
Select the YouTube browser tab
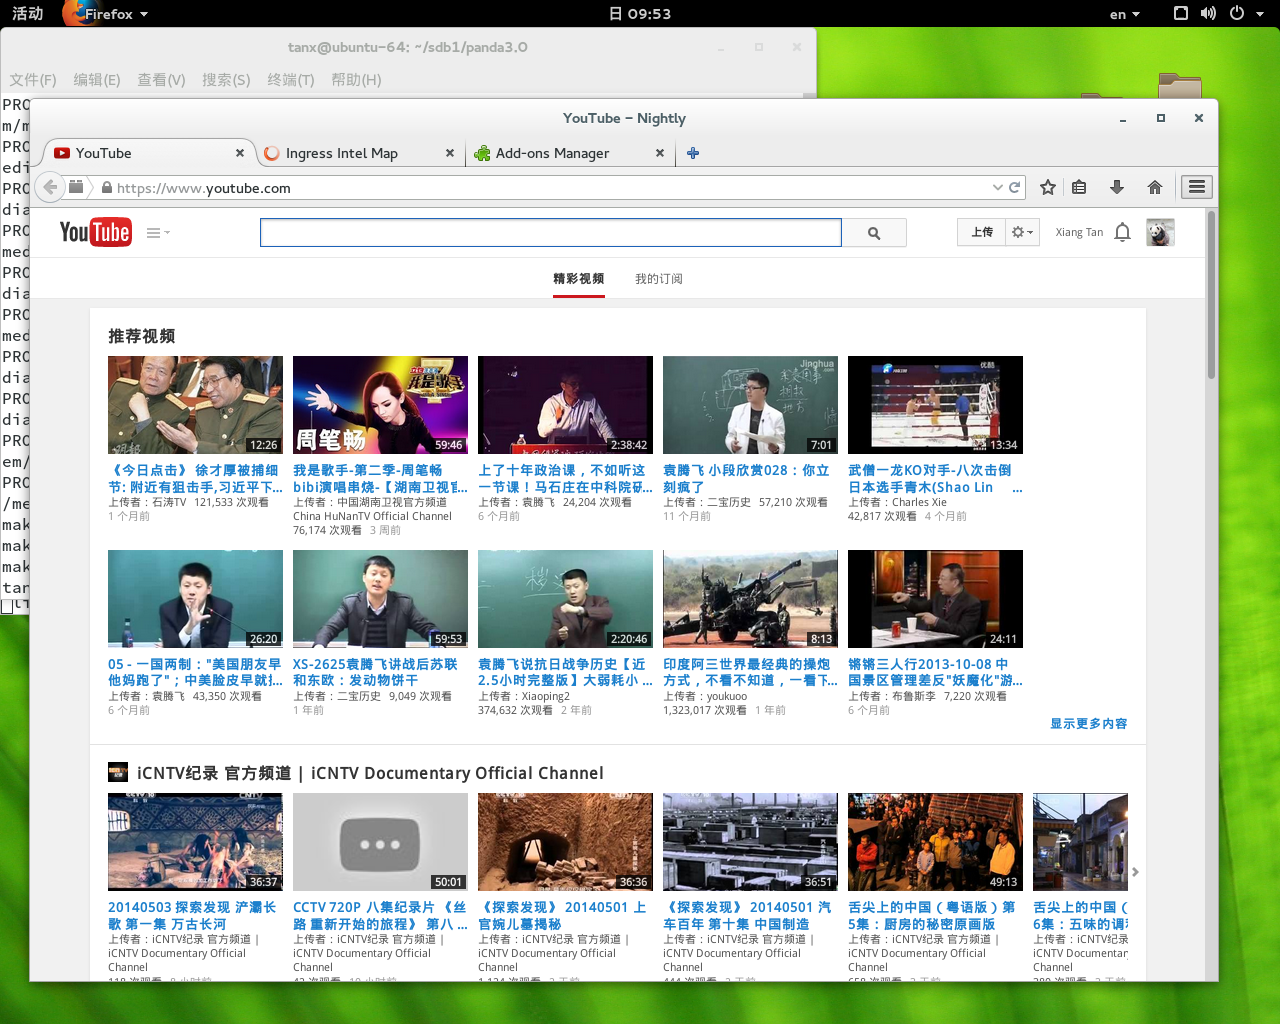tap(149, 153)
